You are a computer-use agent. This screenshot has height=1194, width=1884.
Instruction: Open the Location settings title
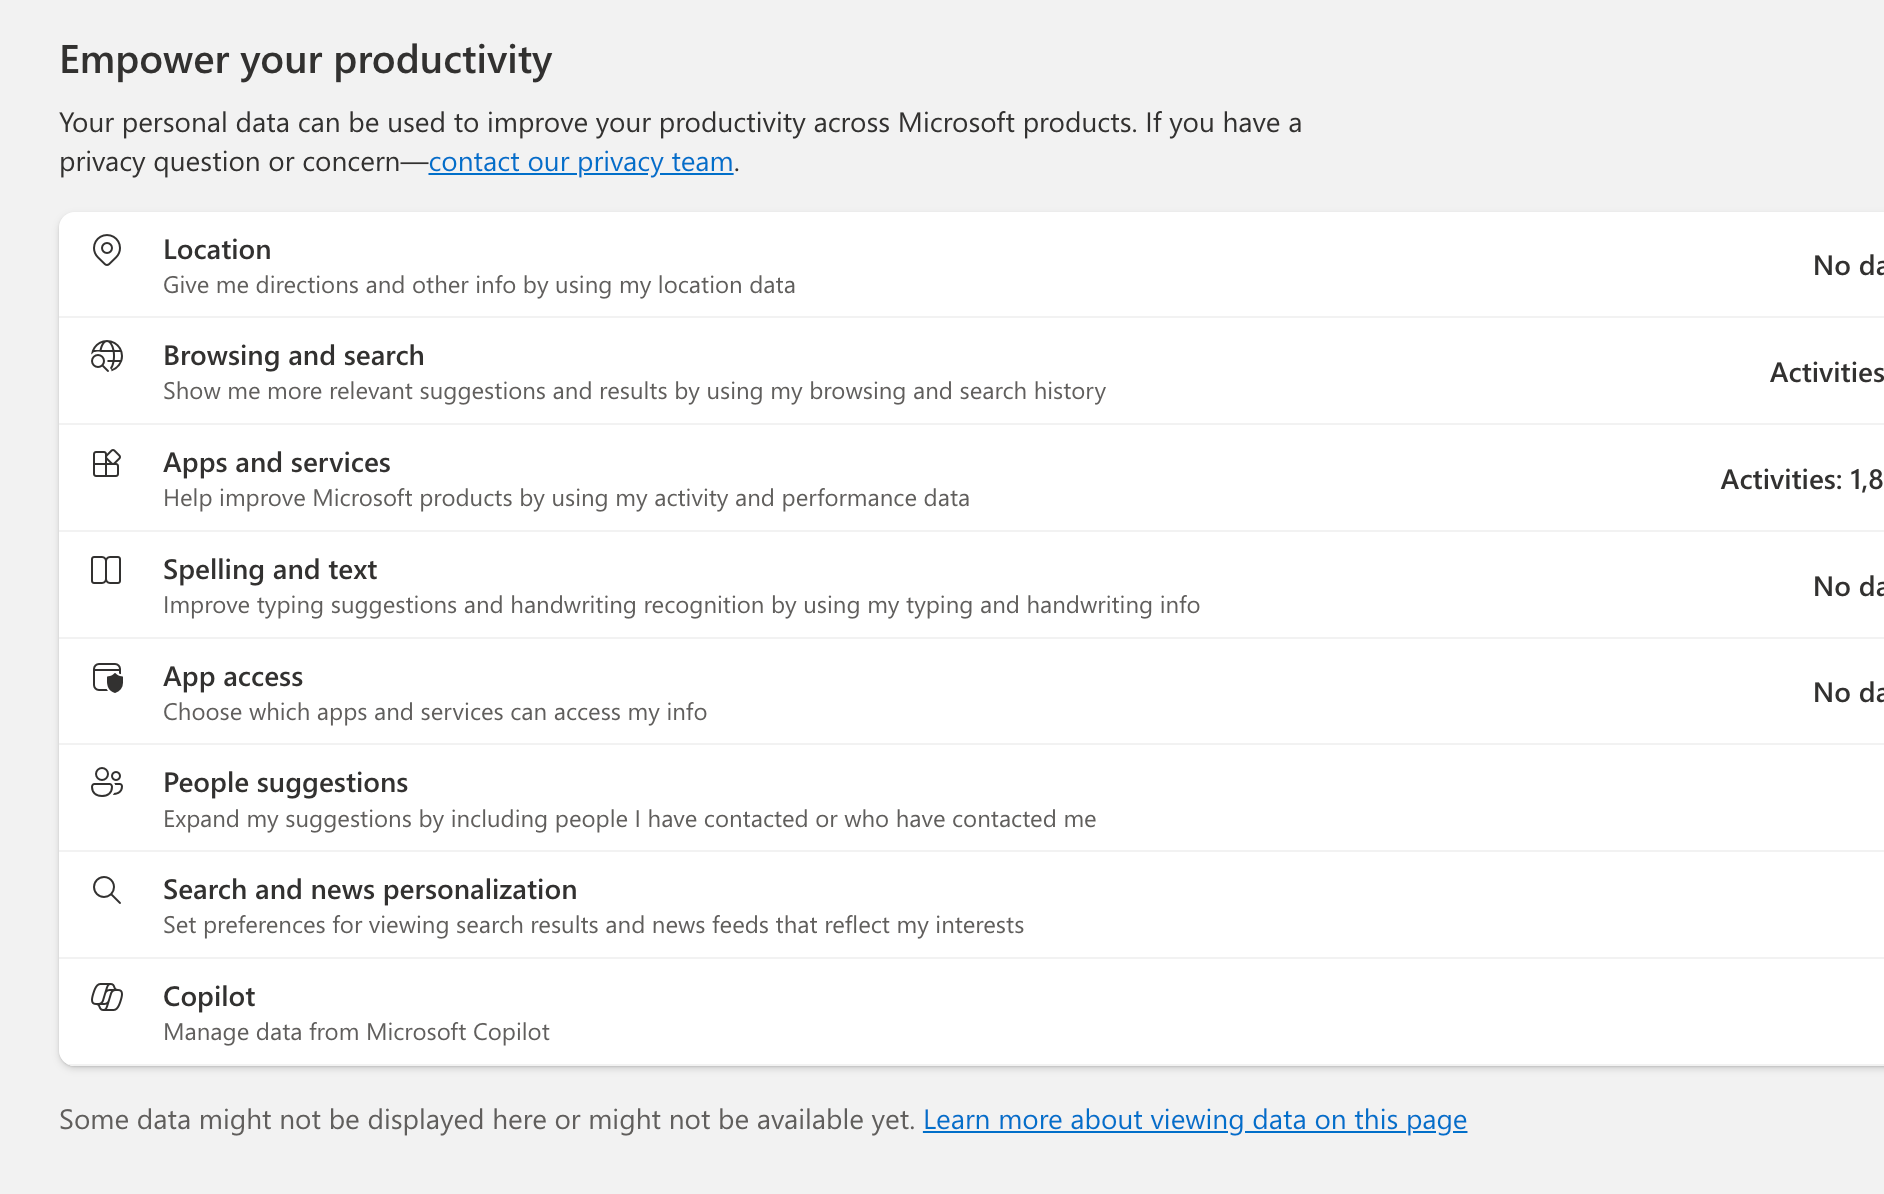(217, 250)
